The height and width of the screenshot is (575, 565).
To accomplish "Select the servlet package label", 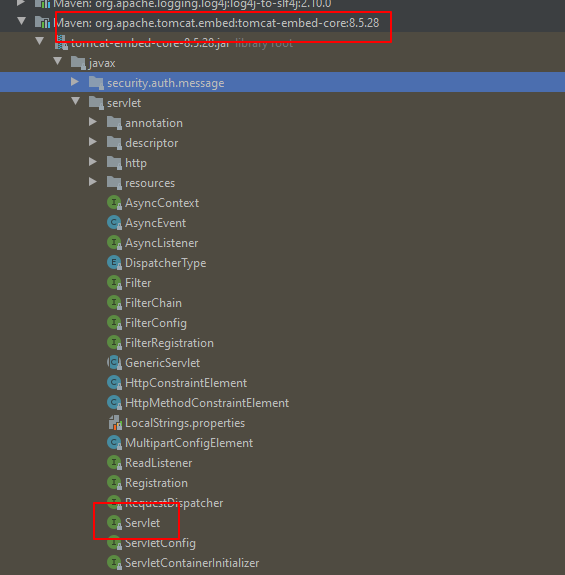I will (x=124, y=103).
